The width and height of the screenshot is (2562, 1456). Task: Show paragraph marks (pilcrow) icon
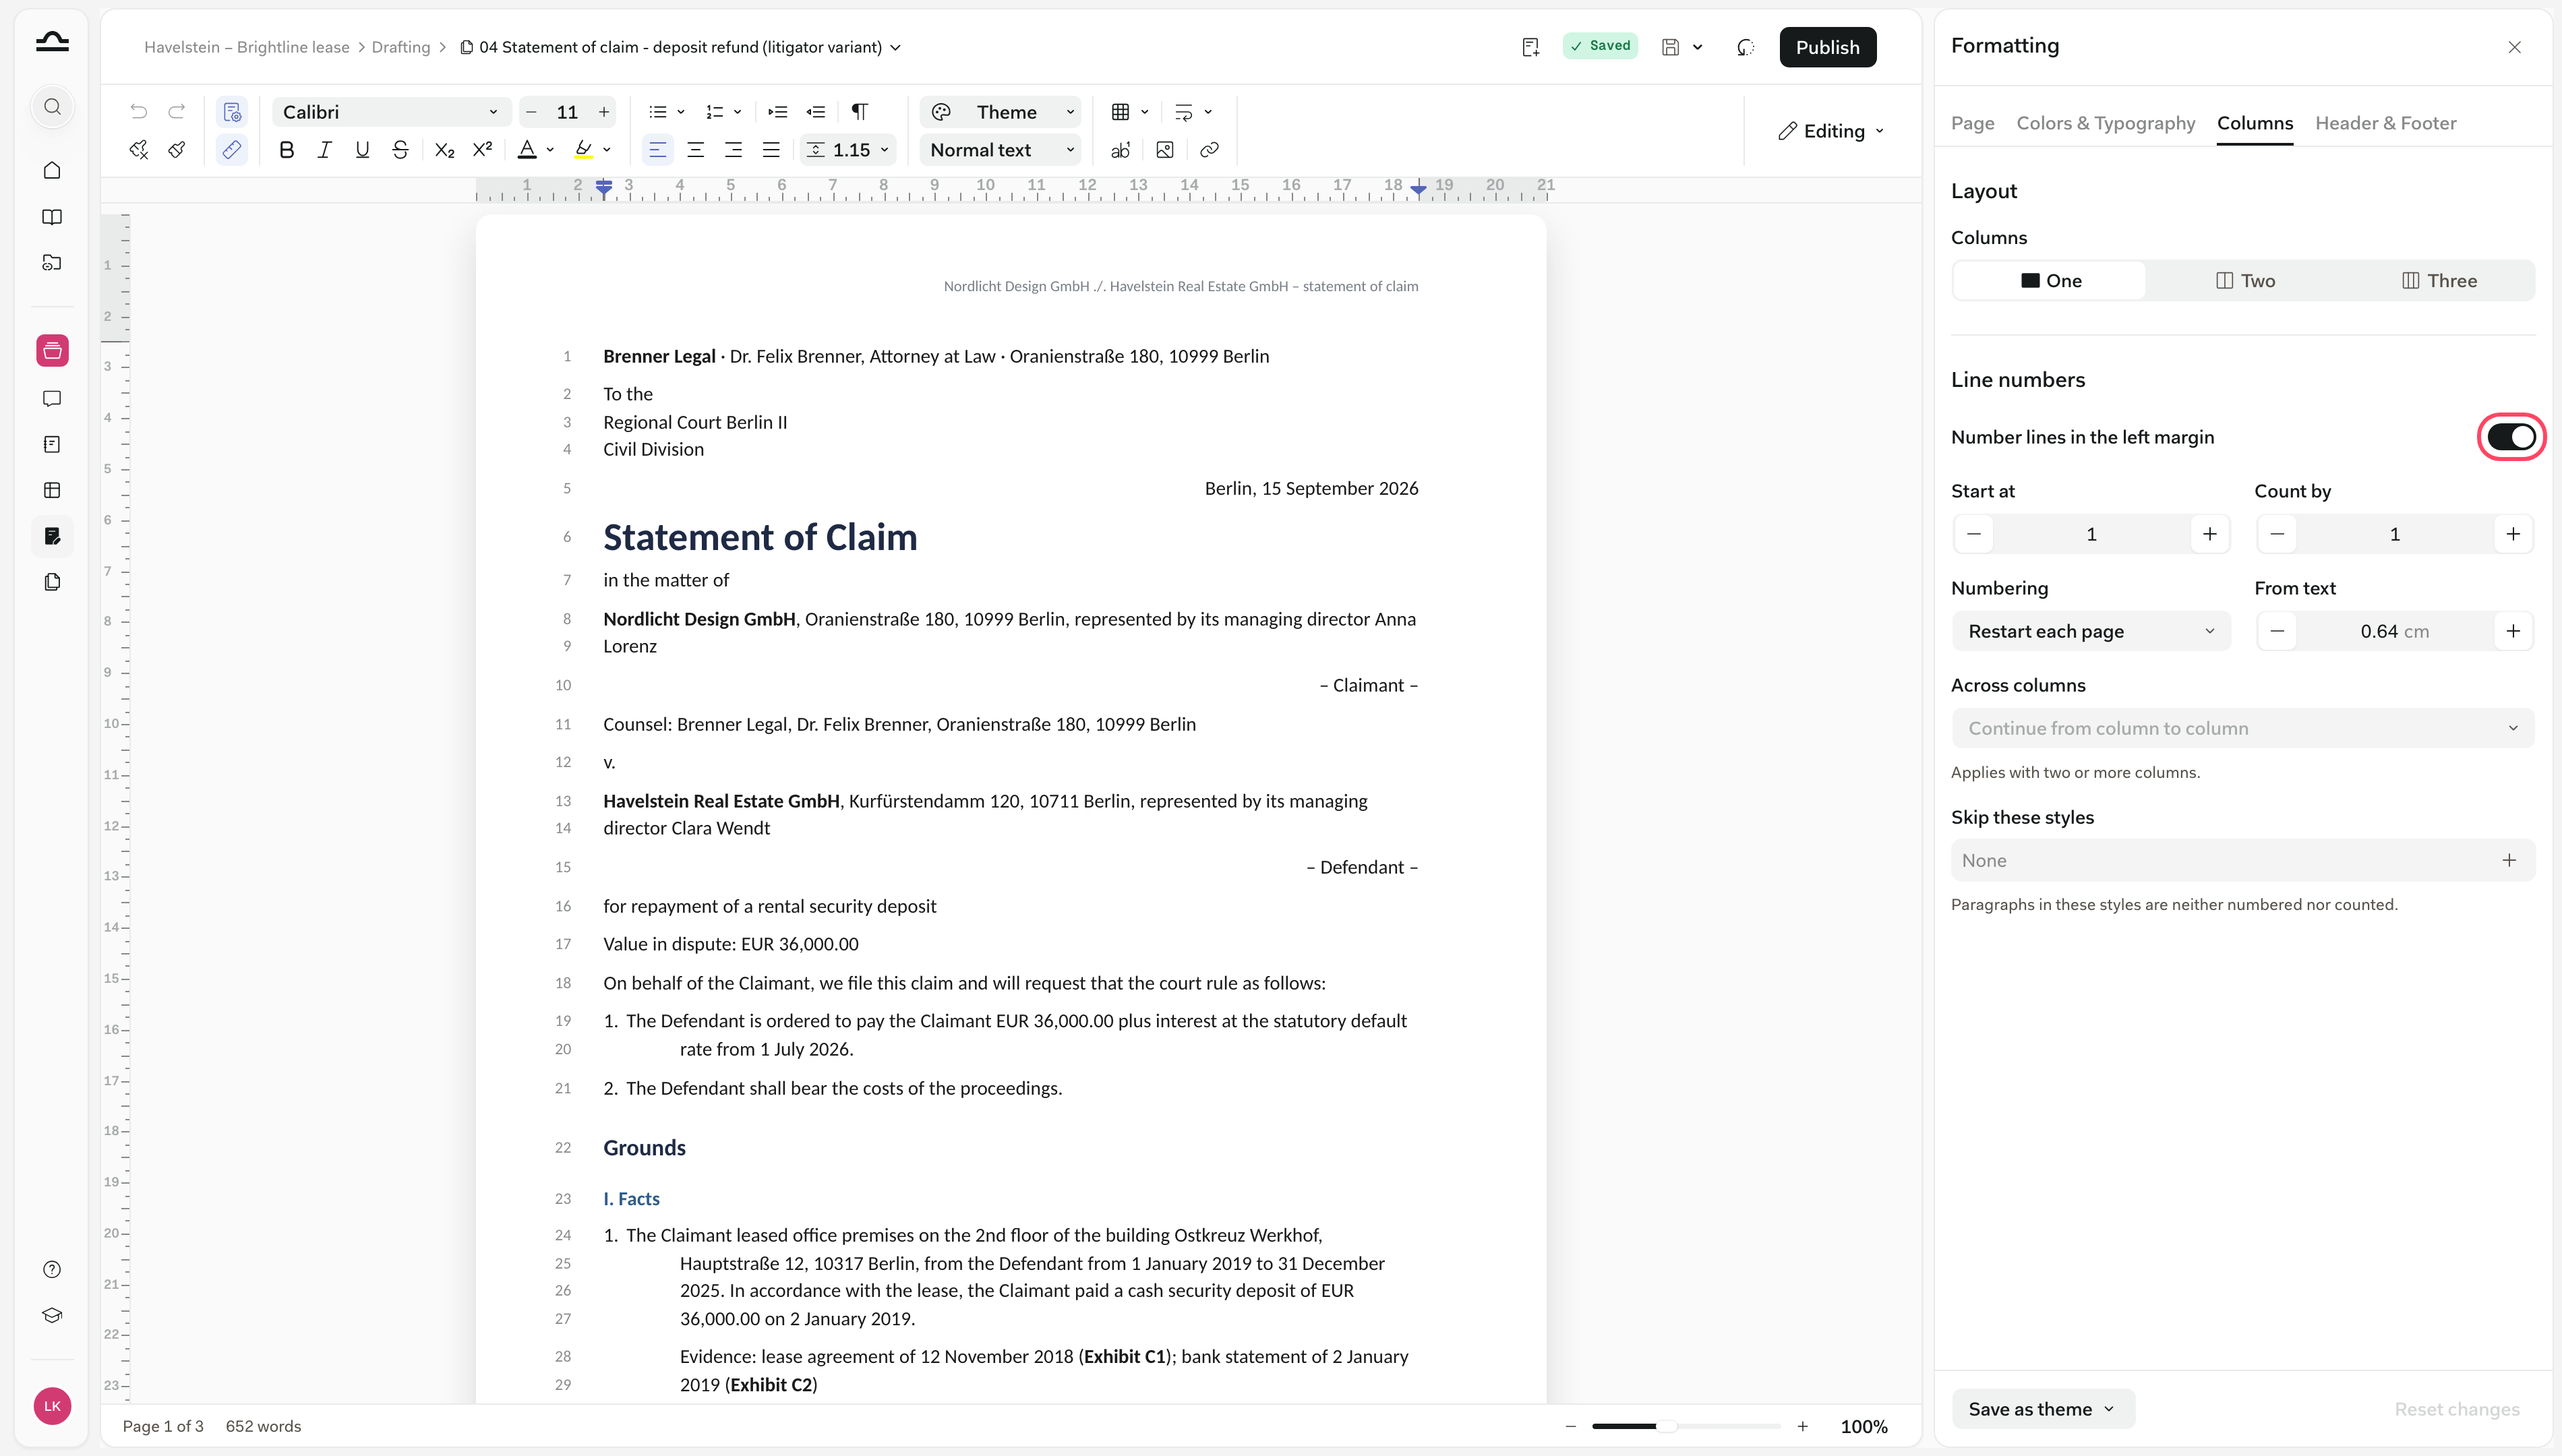click(860, 111)
